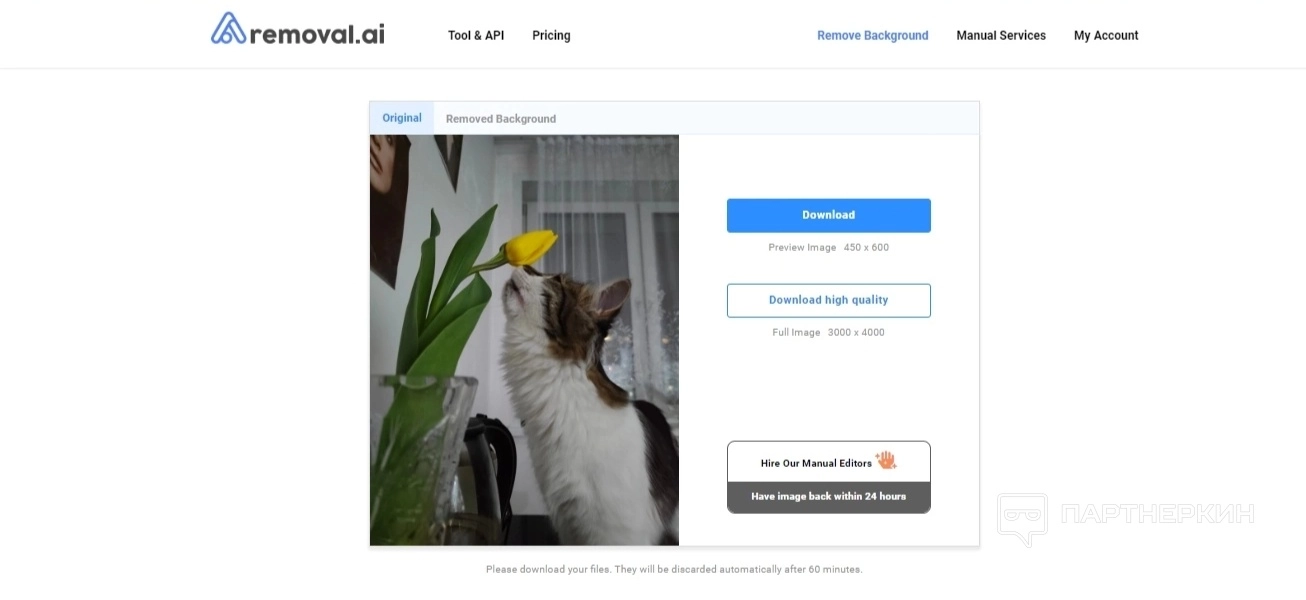Click Hire Our Manual Editors button
Screen dimensions: 1306x600
829,462
